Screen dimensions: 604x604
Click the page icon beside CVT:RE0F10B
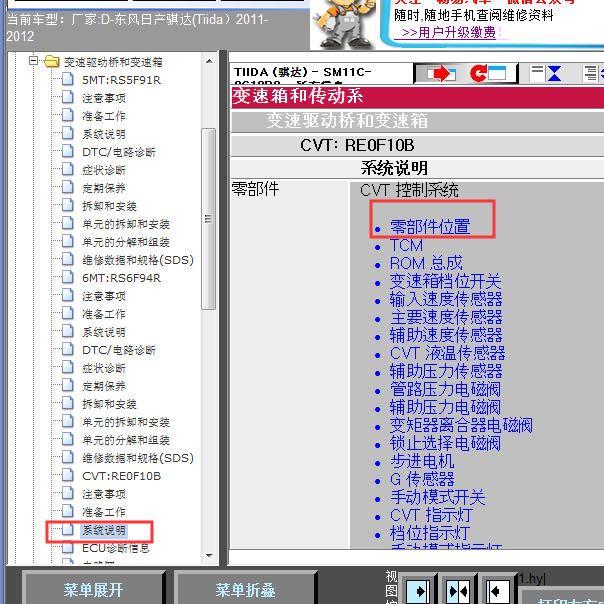click(68, 475)
